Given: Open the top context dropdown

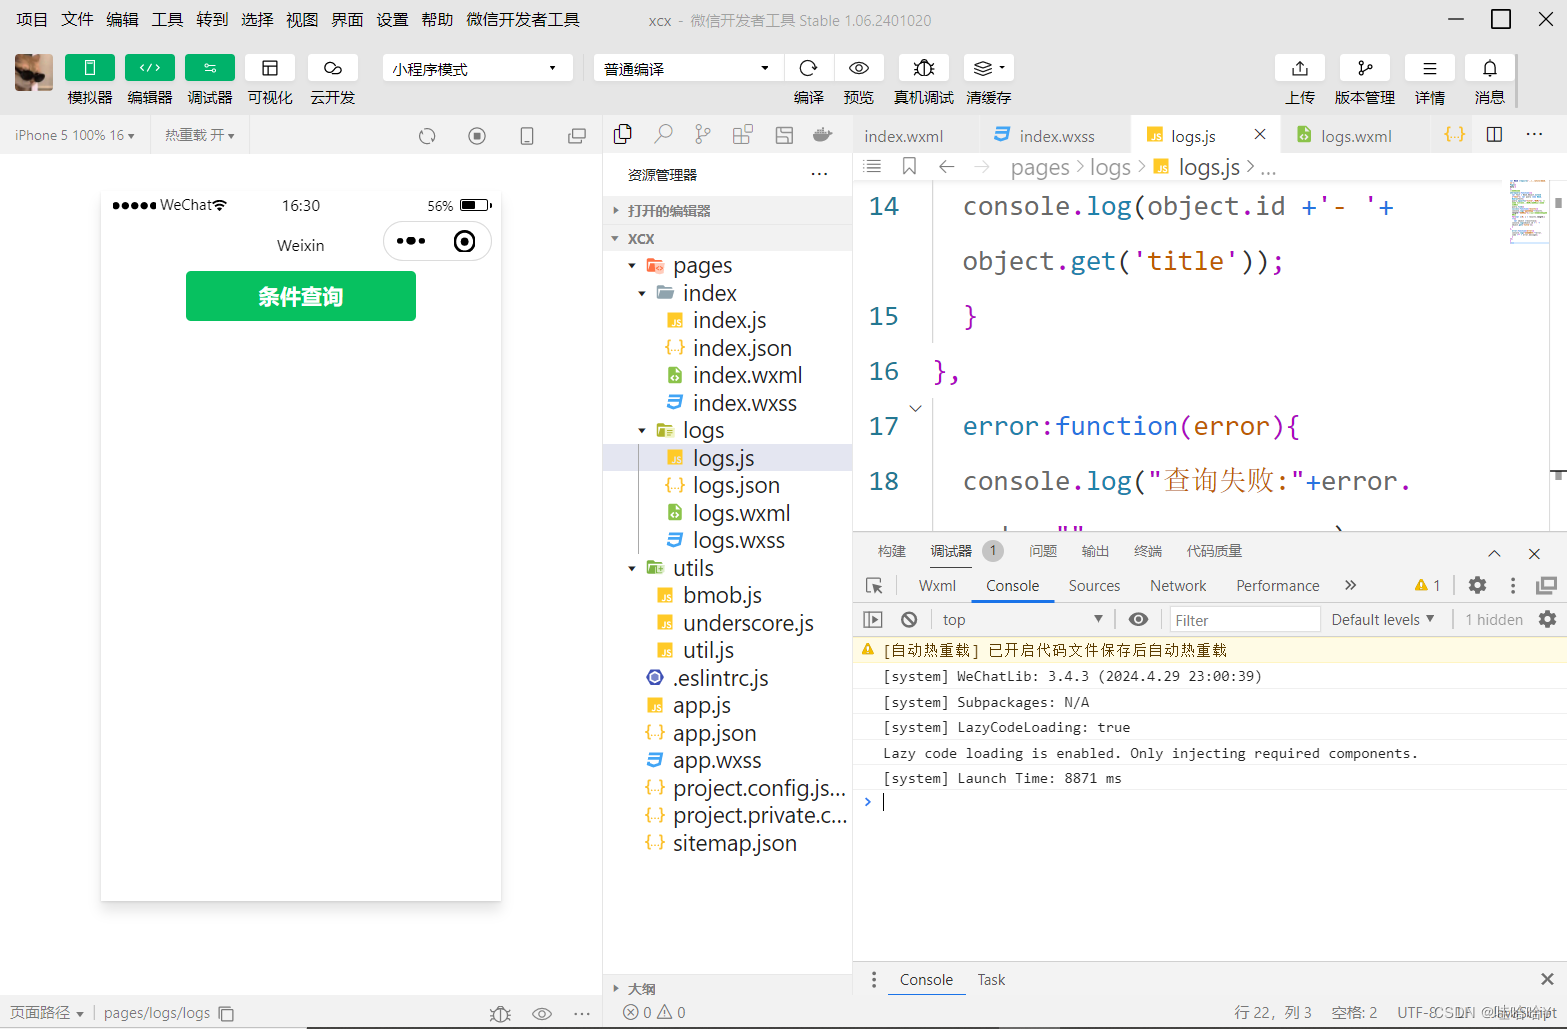Looking at the screenshot, I should click(x=1022, y=620).
